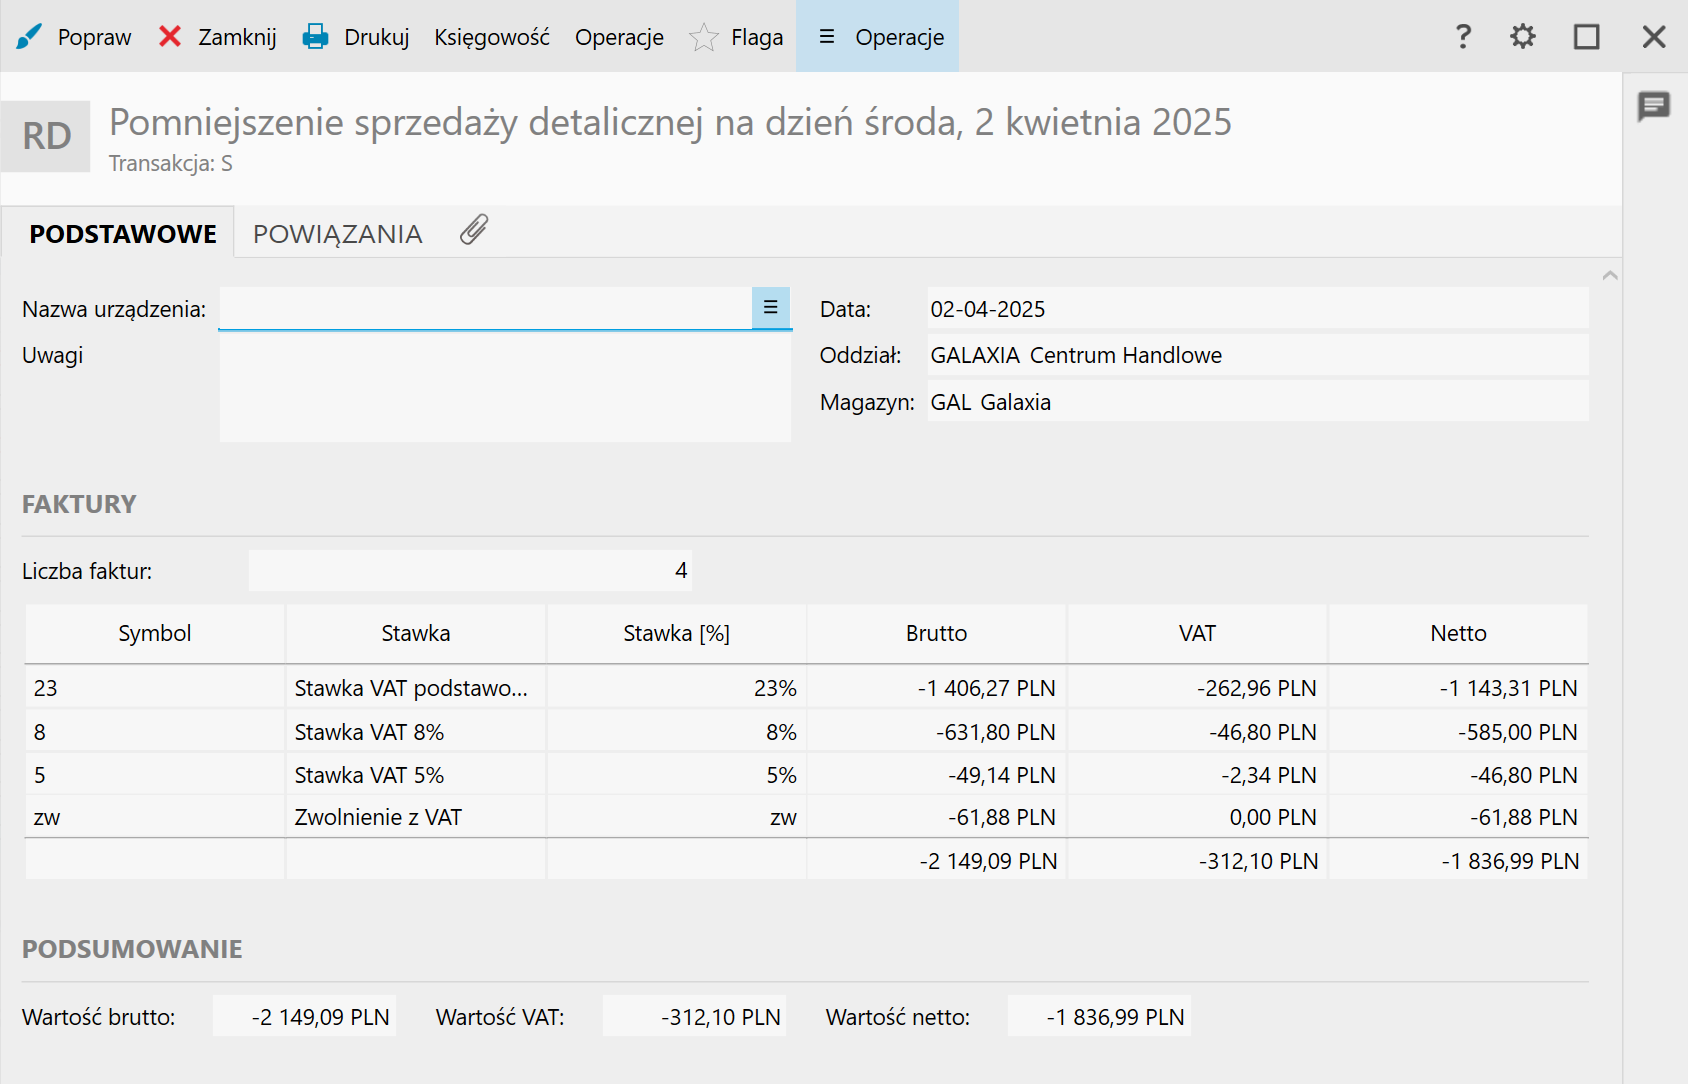Click into the Uwagi notes field
The height and width of the screenshot is (1084, 1688).
point(505,388)
